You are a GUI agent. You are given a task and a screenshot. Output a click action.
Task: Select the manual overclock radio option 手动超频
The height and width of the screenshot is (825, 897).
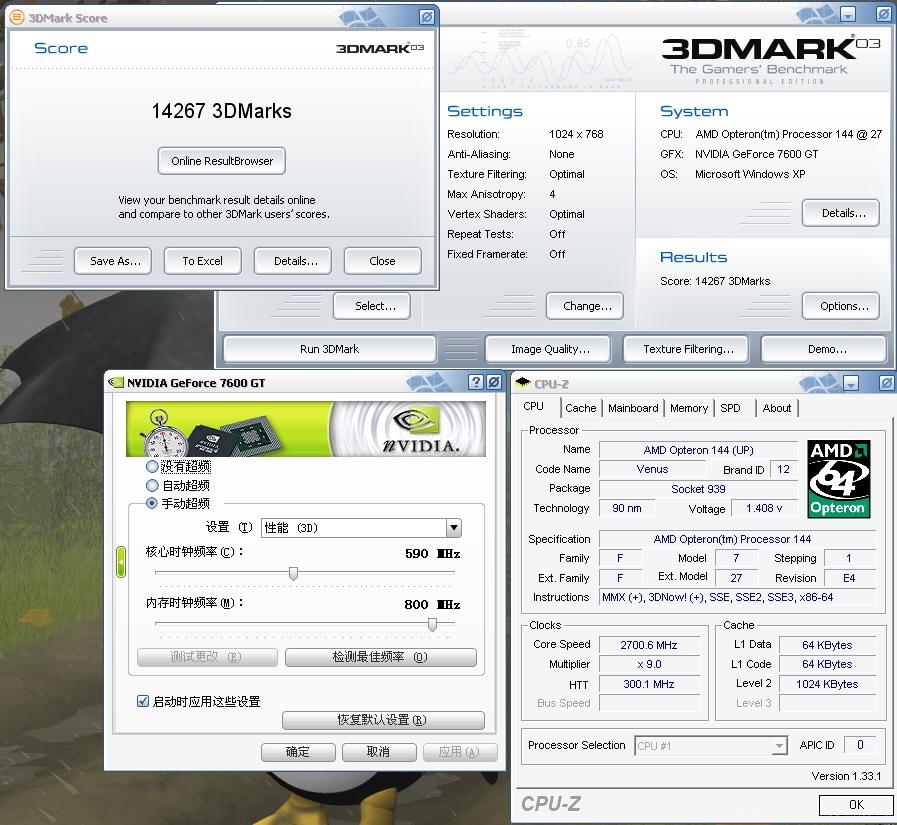[x=152, y=503]
